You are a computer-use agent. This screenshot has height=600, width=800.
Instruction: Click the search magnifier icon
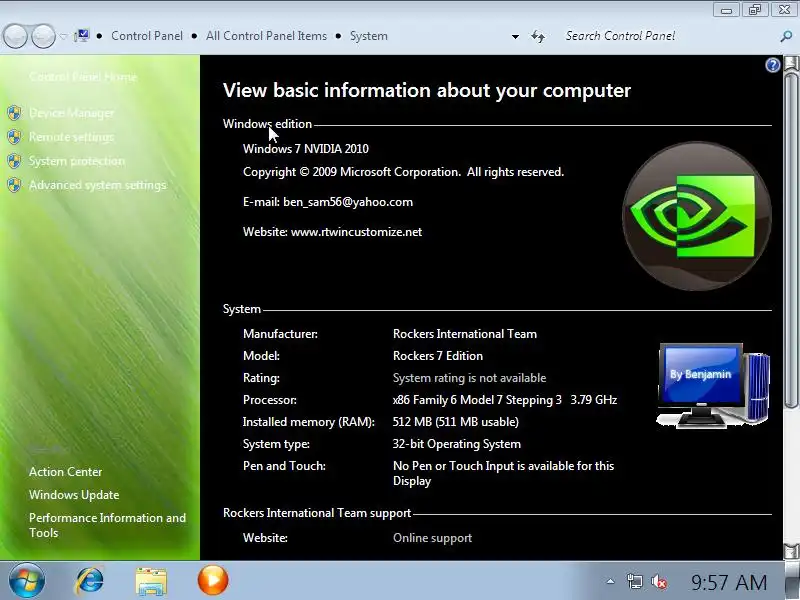(786, 36)
